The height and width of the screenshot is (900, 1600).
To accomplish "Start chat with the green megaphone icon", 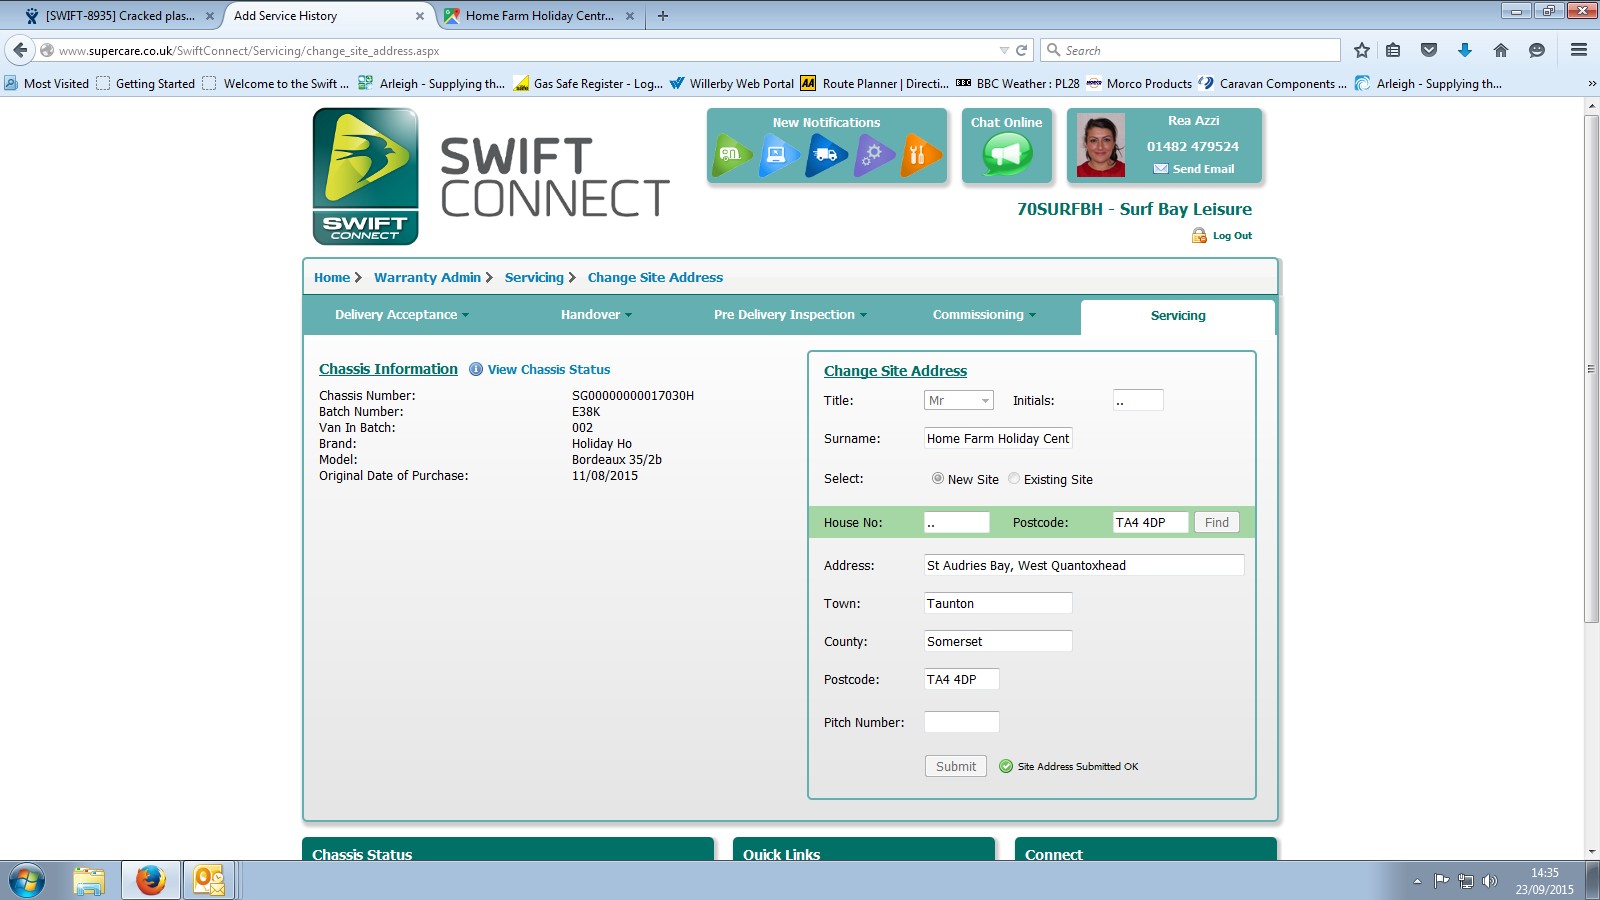I will 1007,154.
